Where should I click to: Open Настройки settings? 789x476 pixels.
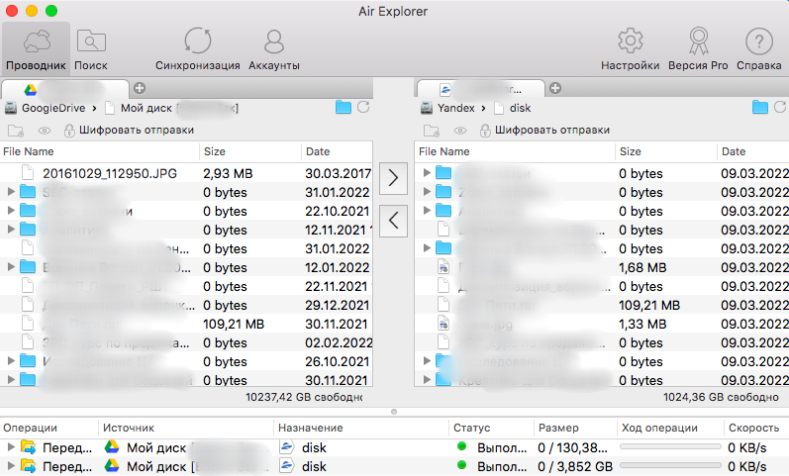tap(630, 49)
